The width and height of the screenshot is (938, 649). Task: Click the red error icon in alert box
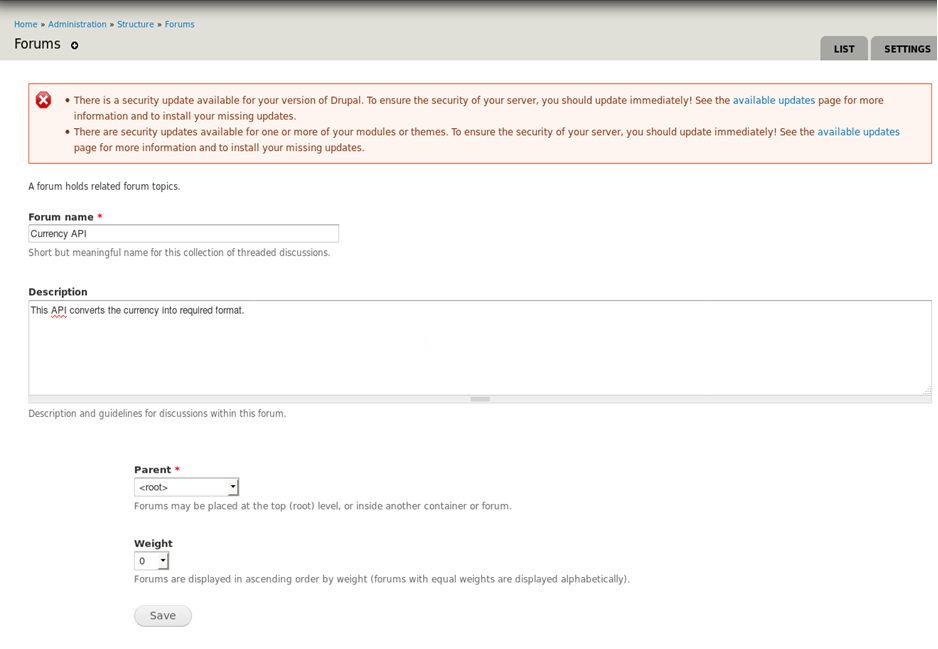[x=43, y=100]
